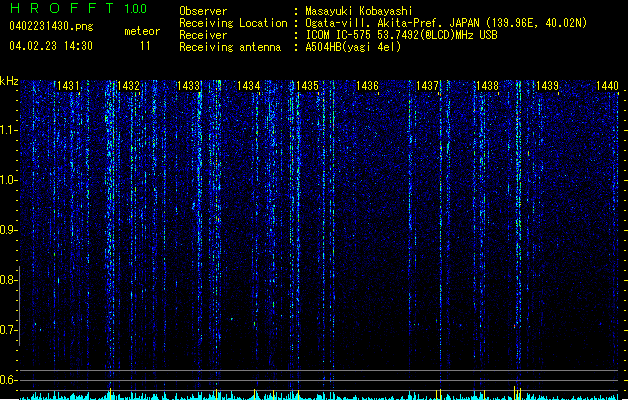
Task: Click time marker 1436
Action: (x=367, y=86)
